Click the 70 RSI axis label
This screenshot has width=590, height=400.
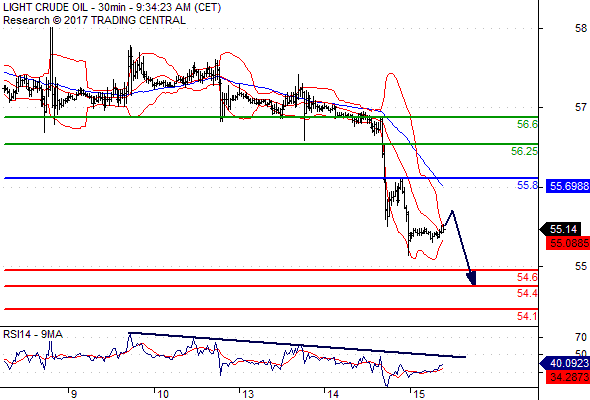click(x=581, y=337)
